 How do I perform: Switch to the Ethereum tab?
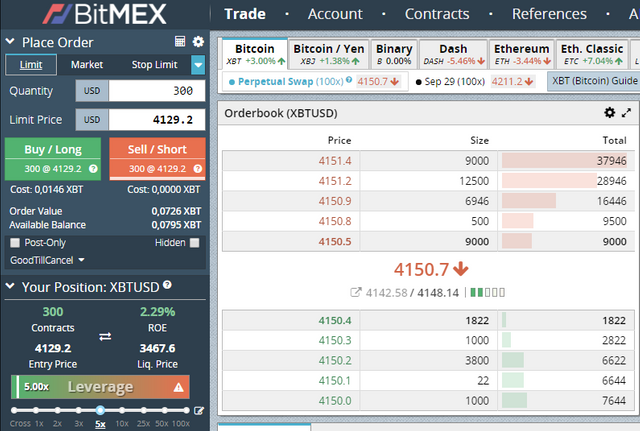[522, 54]
